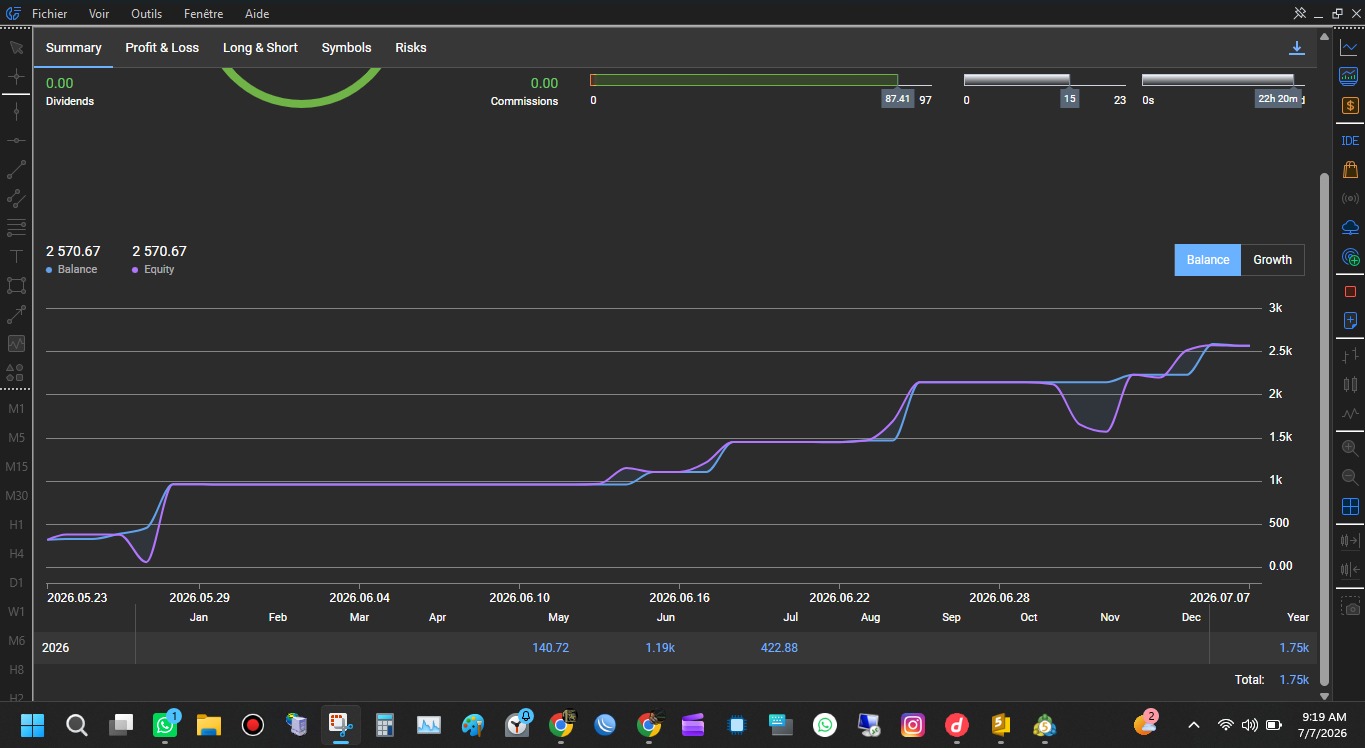Toggle the grid layout icon in right sidebar
Screen dimensions: 1365x748
(1350, 506)
